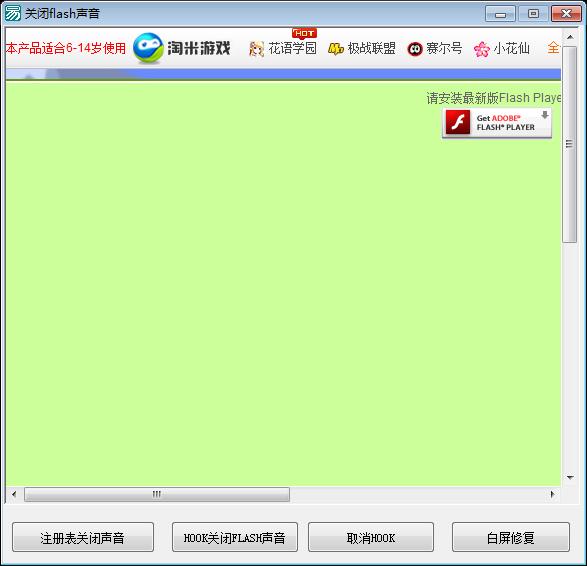This screenshot has width=587, height=566.
Task: Open the 花语学园 navigation link
Action: click(292, 48)
